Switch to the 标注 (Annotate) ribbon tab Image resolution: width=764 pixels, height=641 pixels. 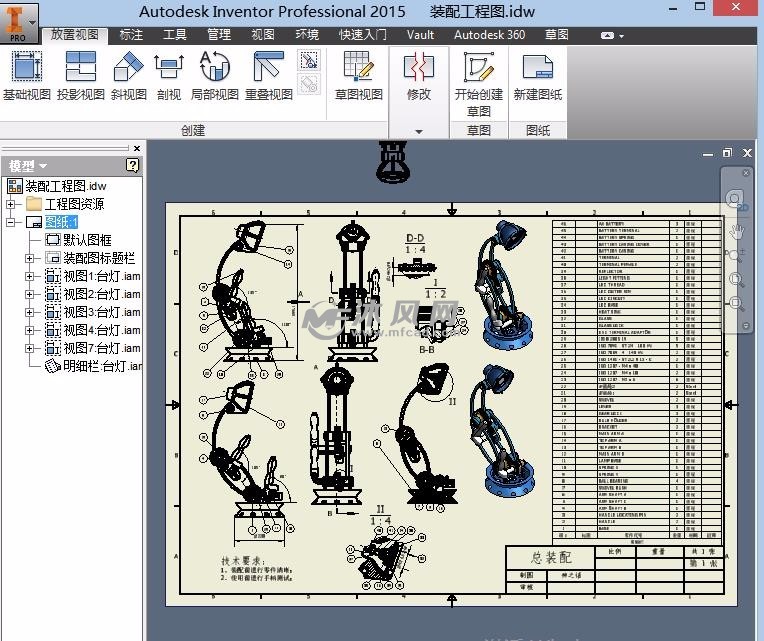131,34
